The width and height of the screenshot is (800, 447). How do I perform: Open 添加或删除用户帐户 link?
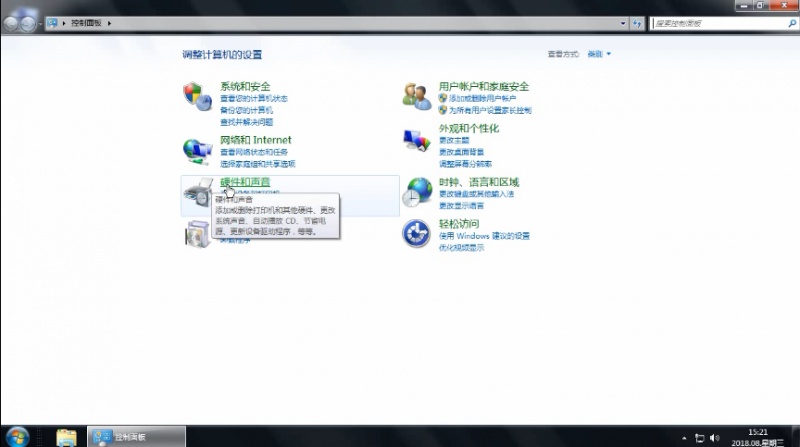click(482, 98)
